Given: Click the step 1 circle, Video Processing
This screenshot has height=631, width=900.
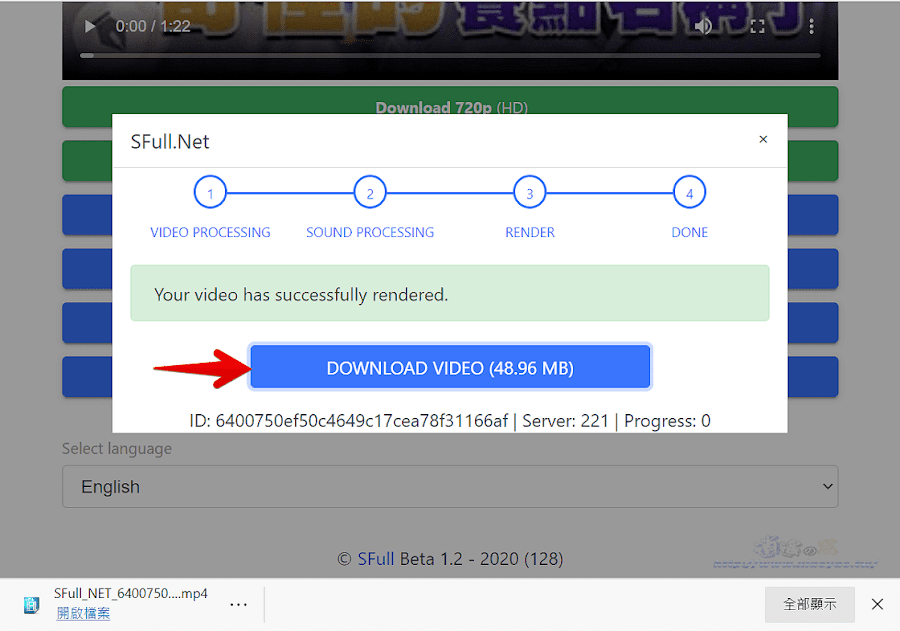Looking at the screenshot, I should (x=210, y=192).
